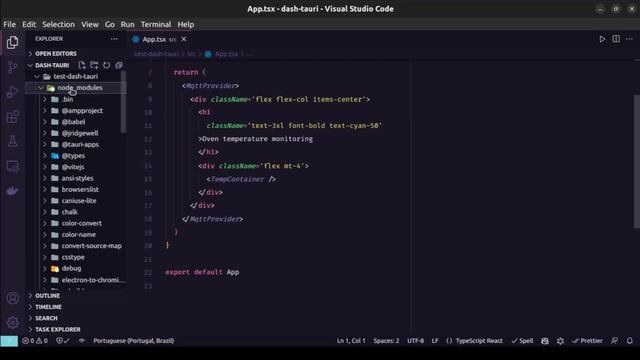The image size is (640, 360).
Task: Open the Manage gear menu
Action: click(x=13, y=323)
